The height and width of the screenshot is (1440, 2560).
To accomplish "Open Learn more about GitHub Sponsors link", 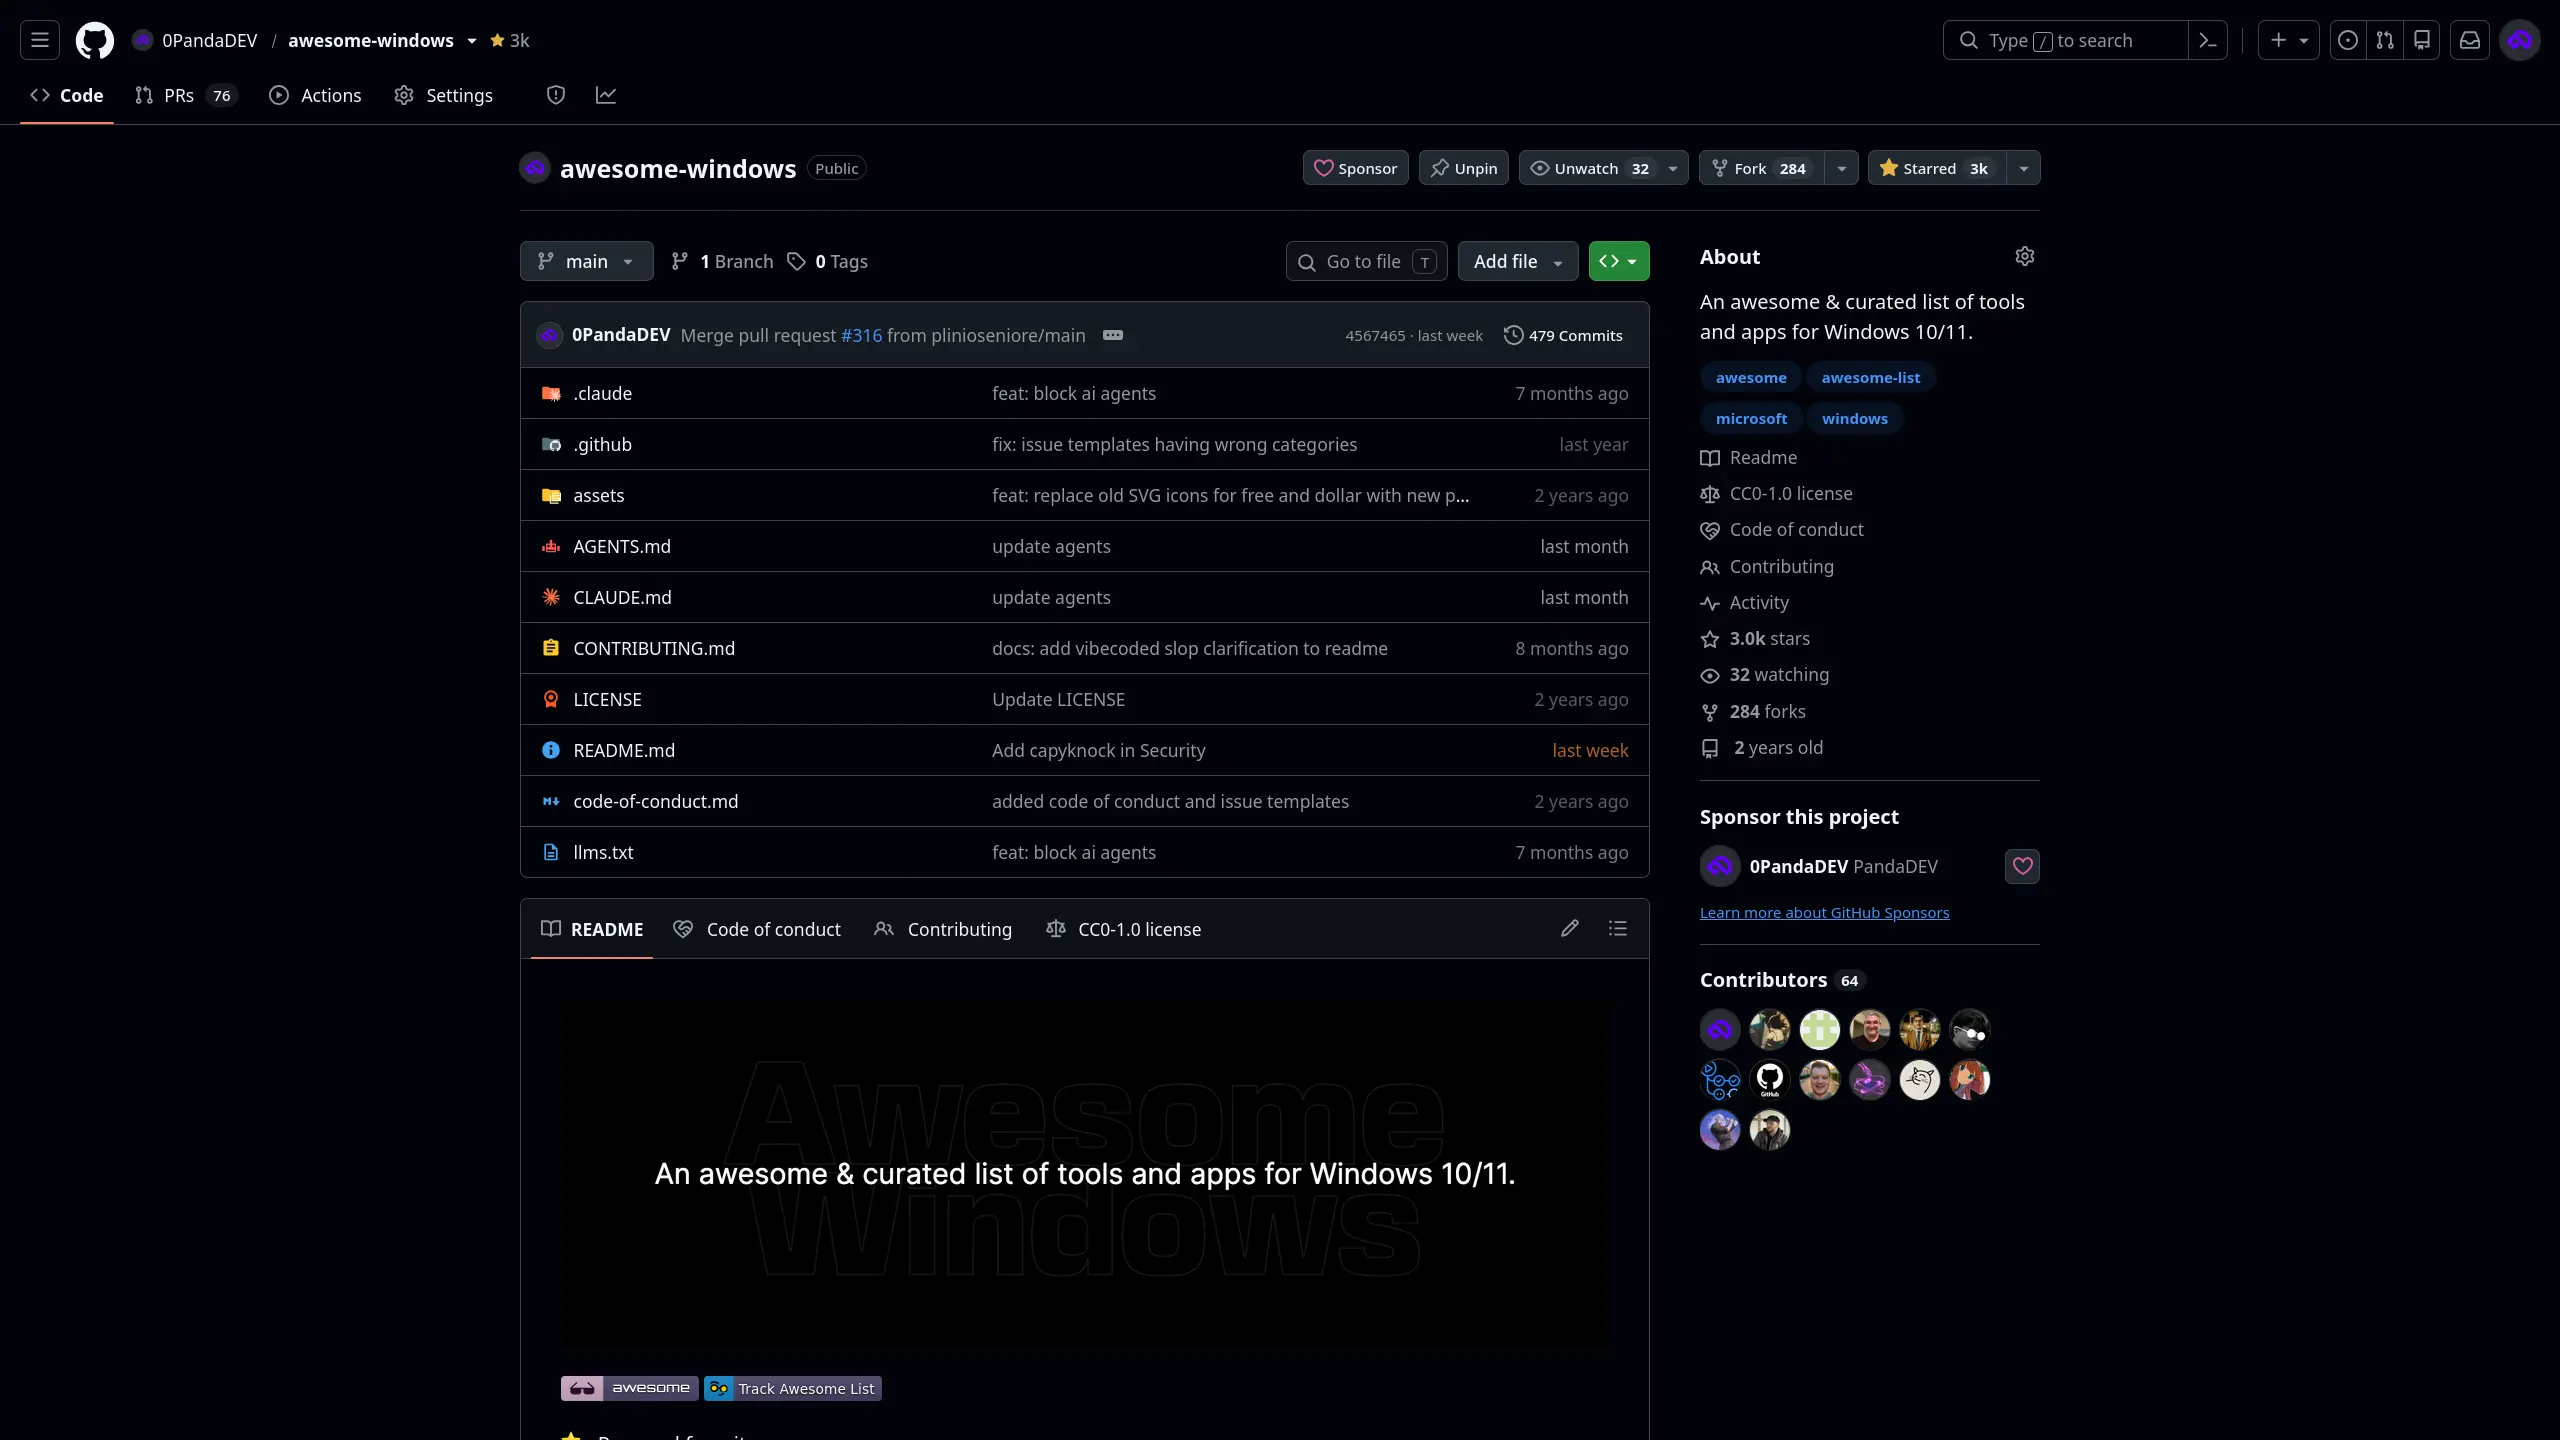I will 1824,912.
